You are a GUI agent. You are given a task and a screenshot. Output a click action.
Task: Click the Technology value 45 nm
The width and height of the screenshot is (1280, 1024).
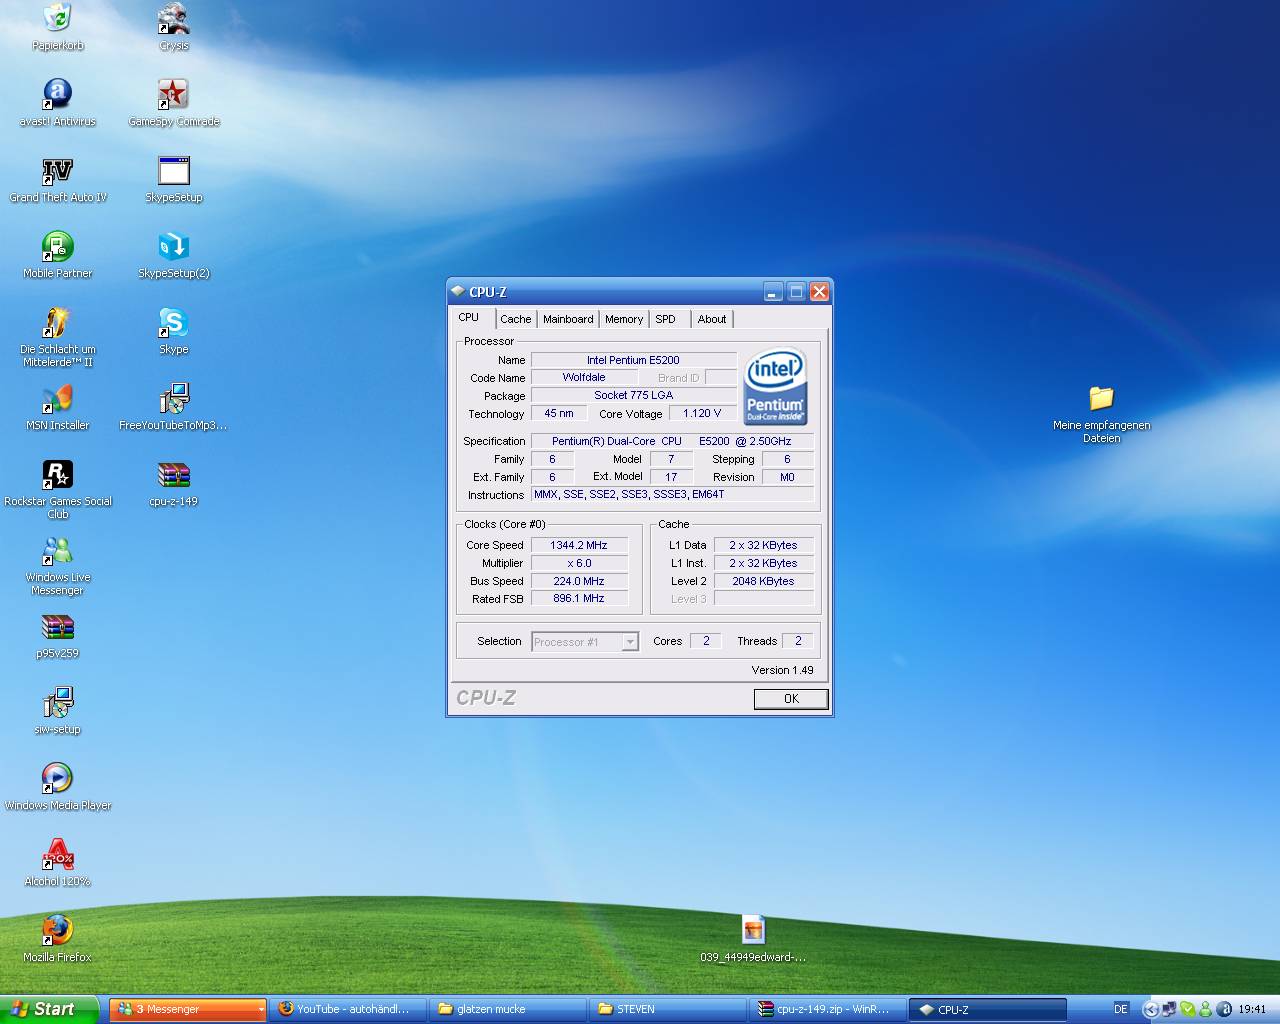559,413
